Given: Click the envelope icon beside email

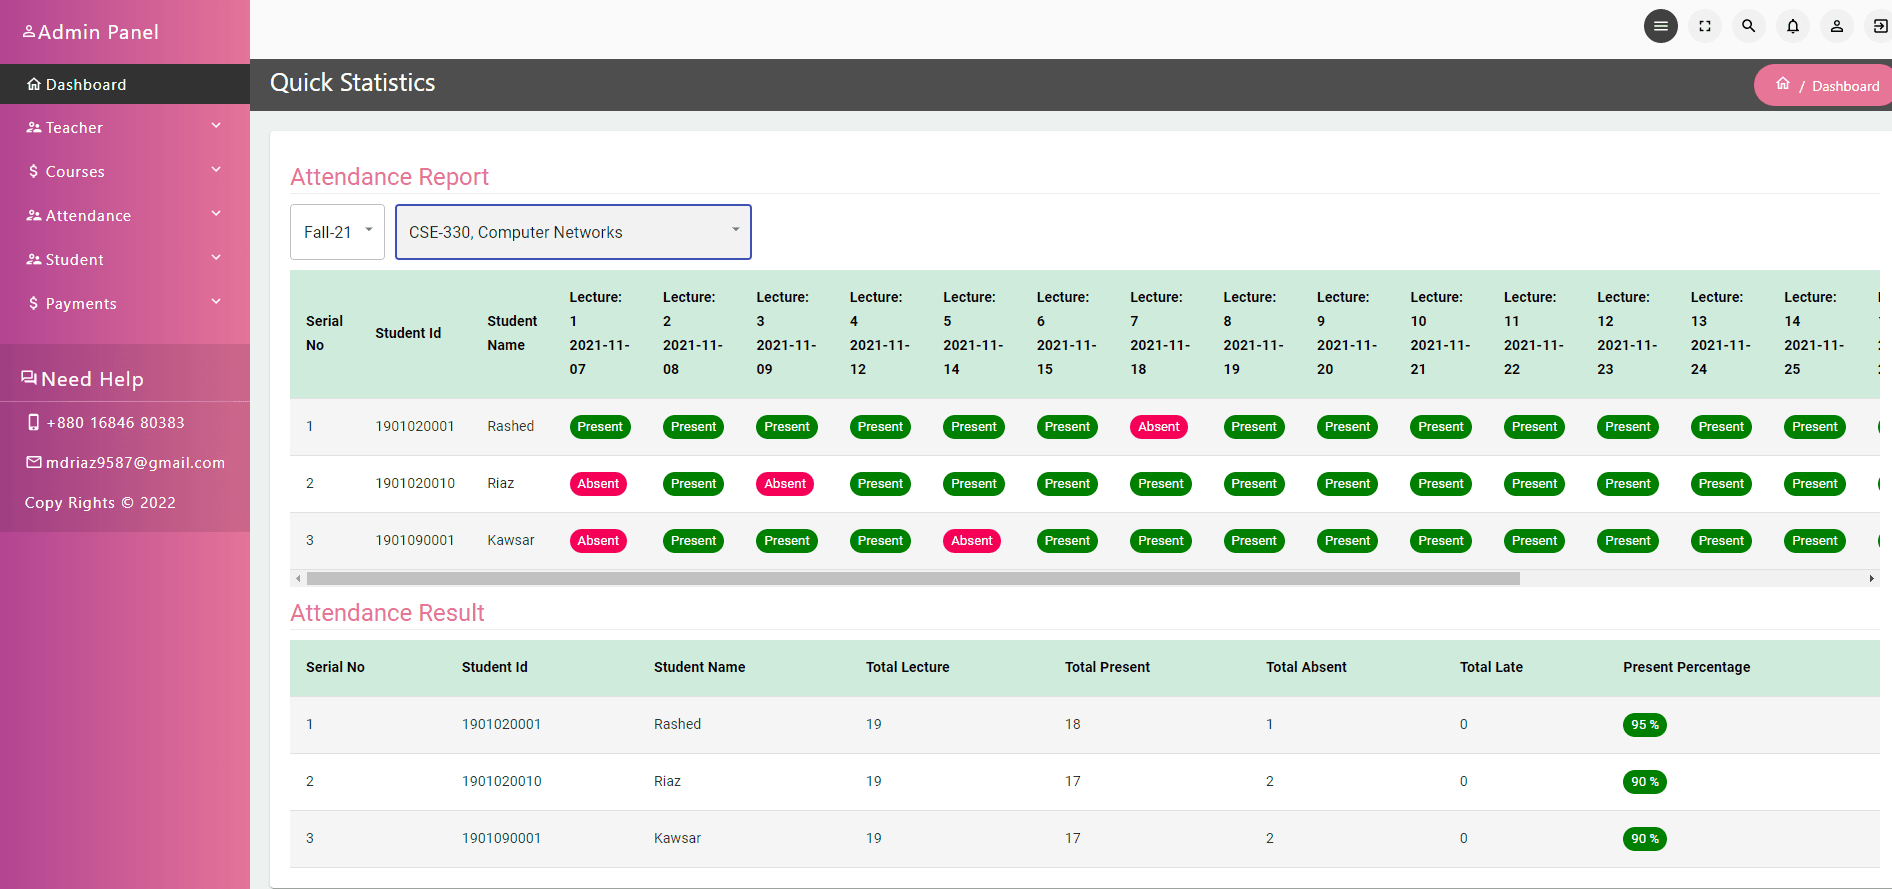Looking at the screenshot, I should pos(34,462).
